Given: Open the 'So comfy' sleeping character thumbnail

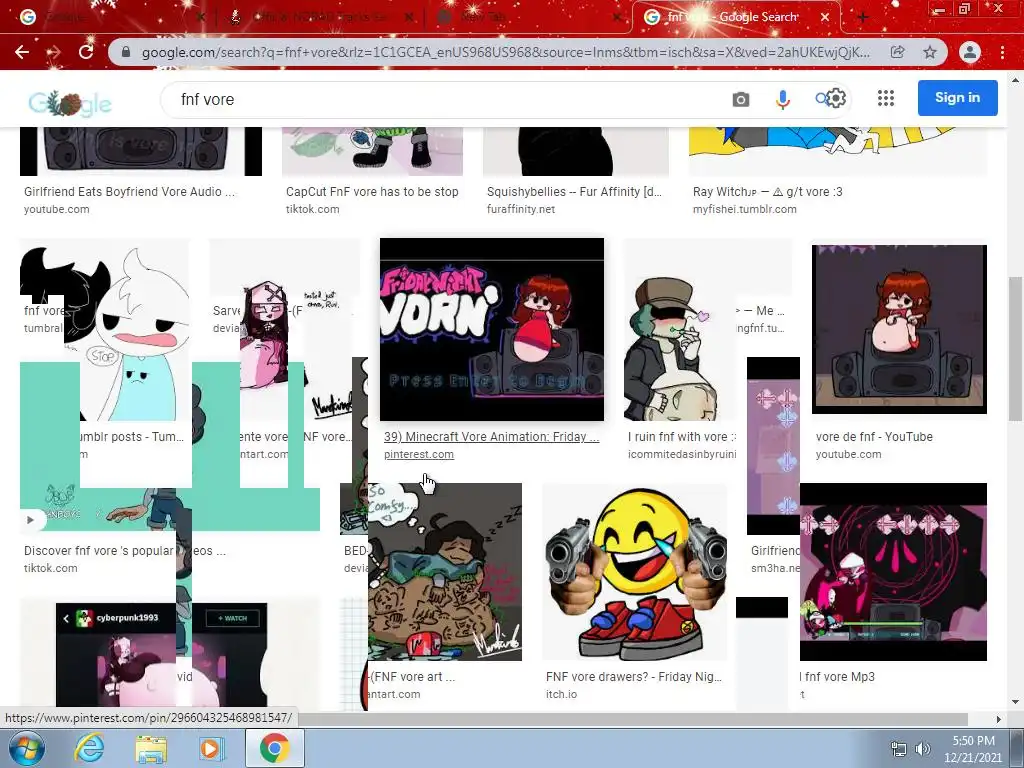Looking at the screenshot, I should [x=445, y=572].
